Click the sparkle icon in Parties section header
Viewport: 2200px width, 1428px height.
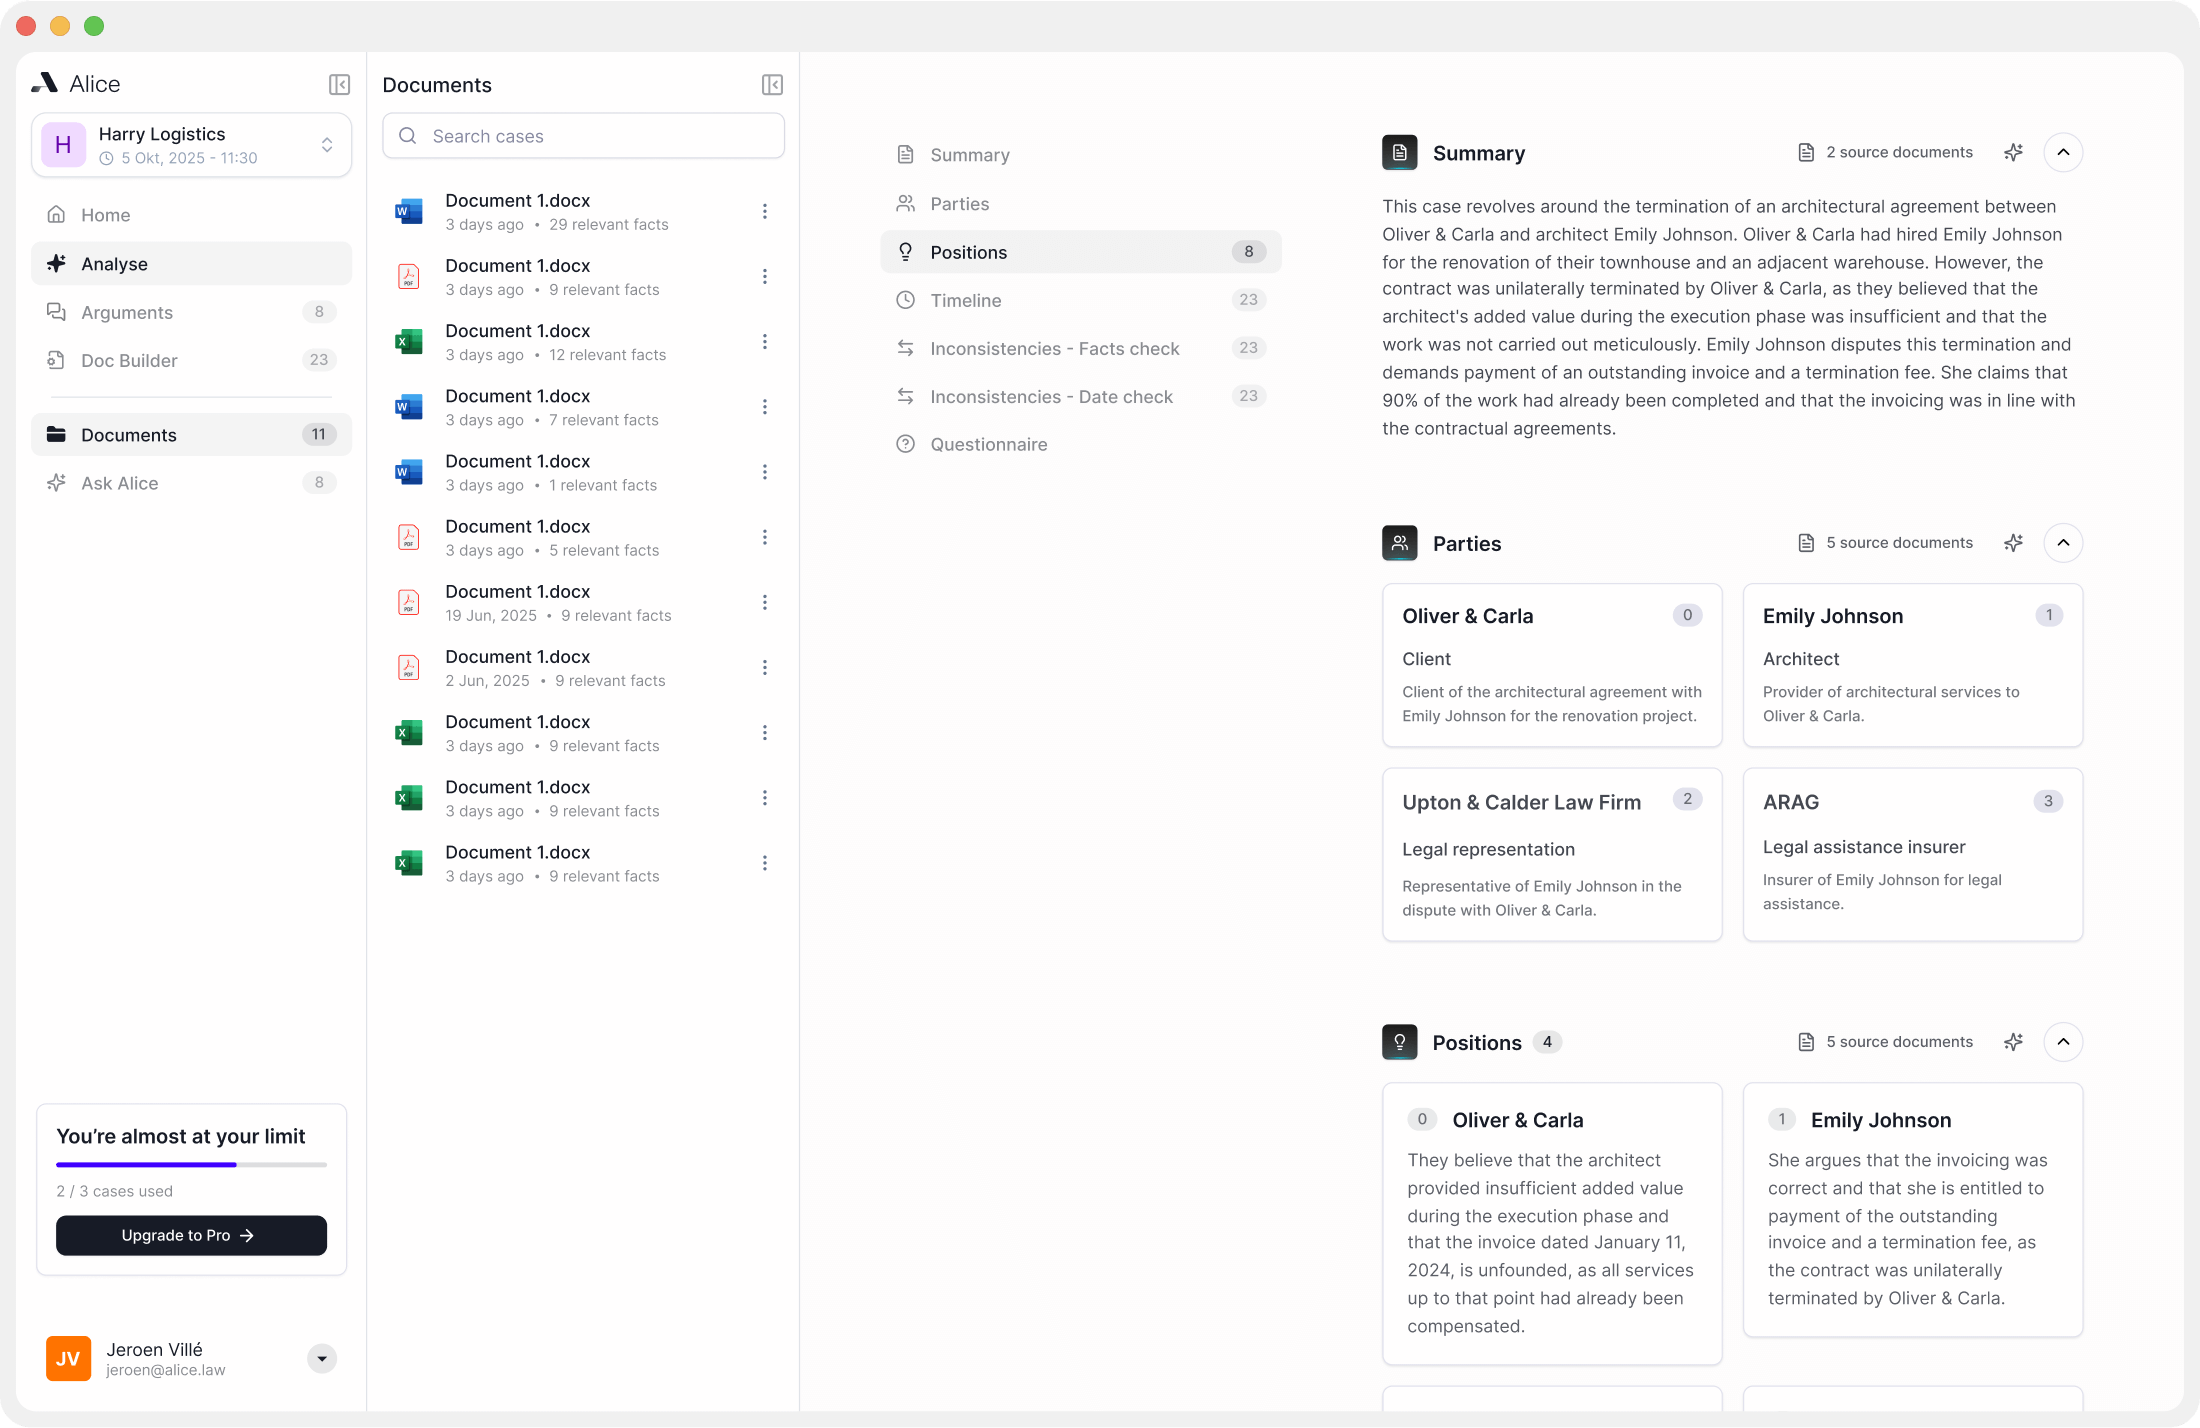[x=2013, y=543]
